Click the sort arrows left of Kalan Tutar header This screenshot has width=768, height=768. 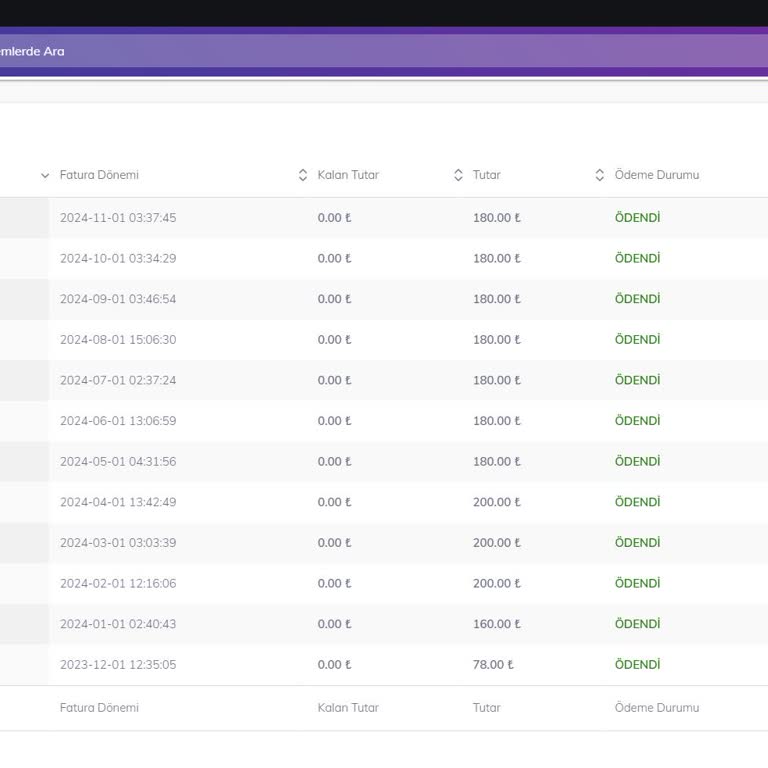point(303,175)
